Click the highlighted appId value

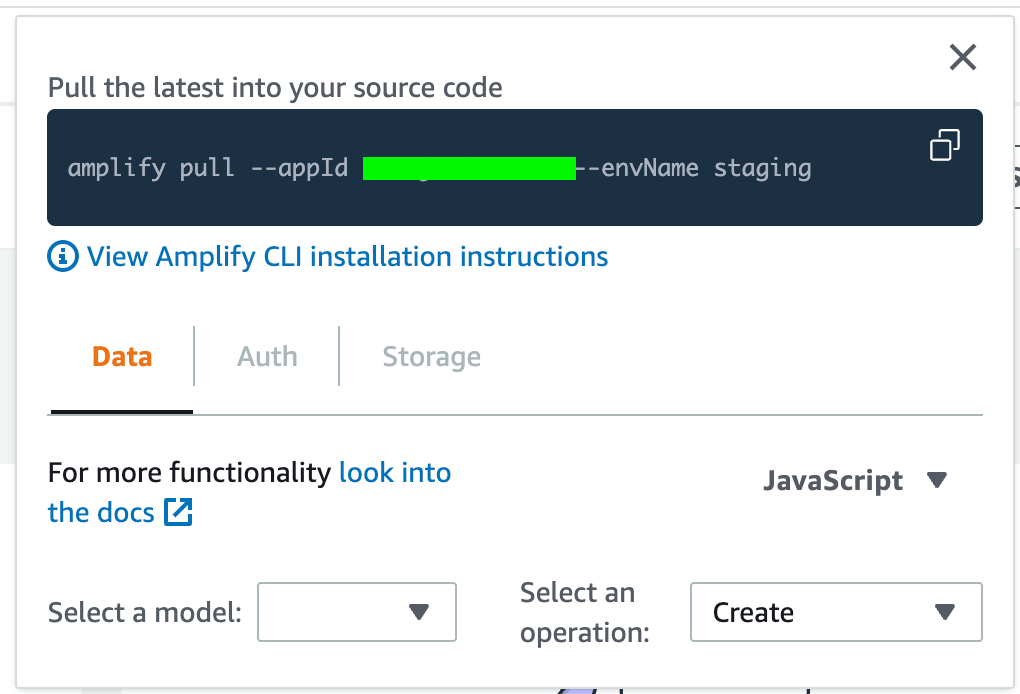click(469, 167)
